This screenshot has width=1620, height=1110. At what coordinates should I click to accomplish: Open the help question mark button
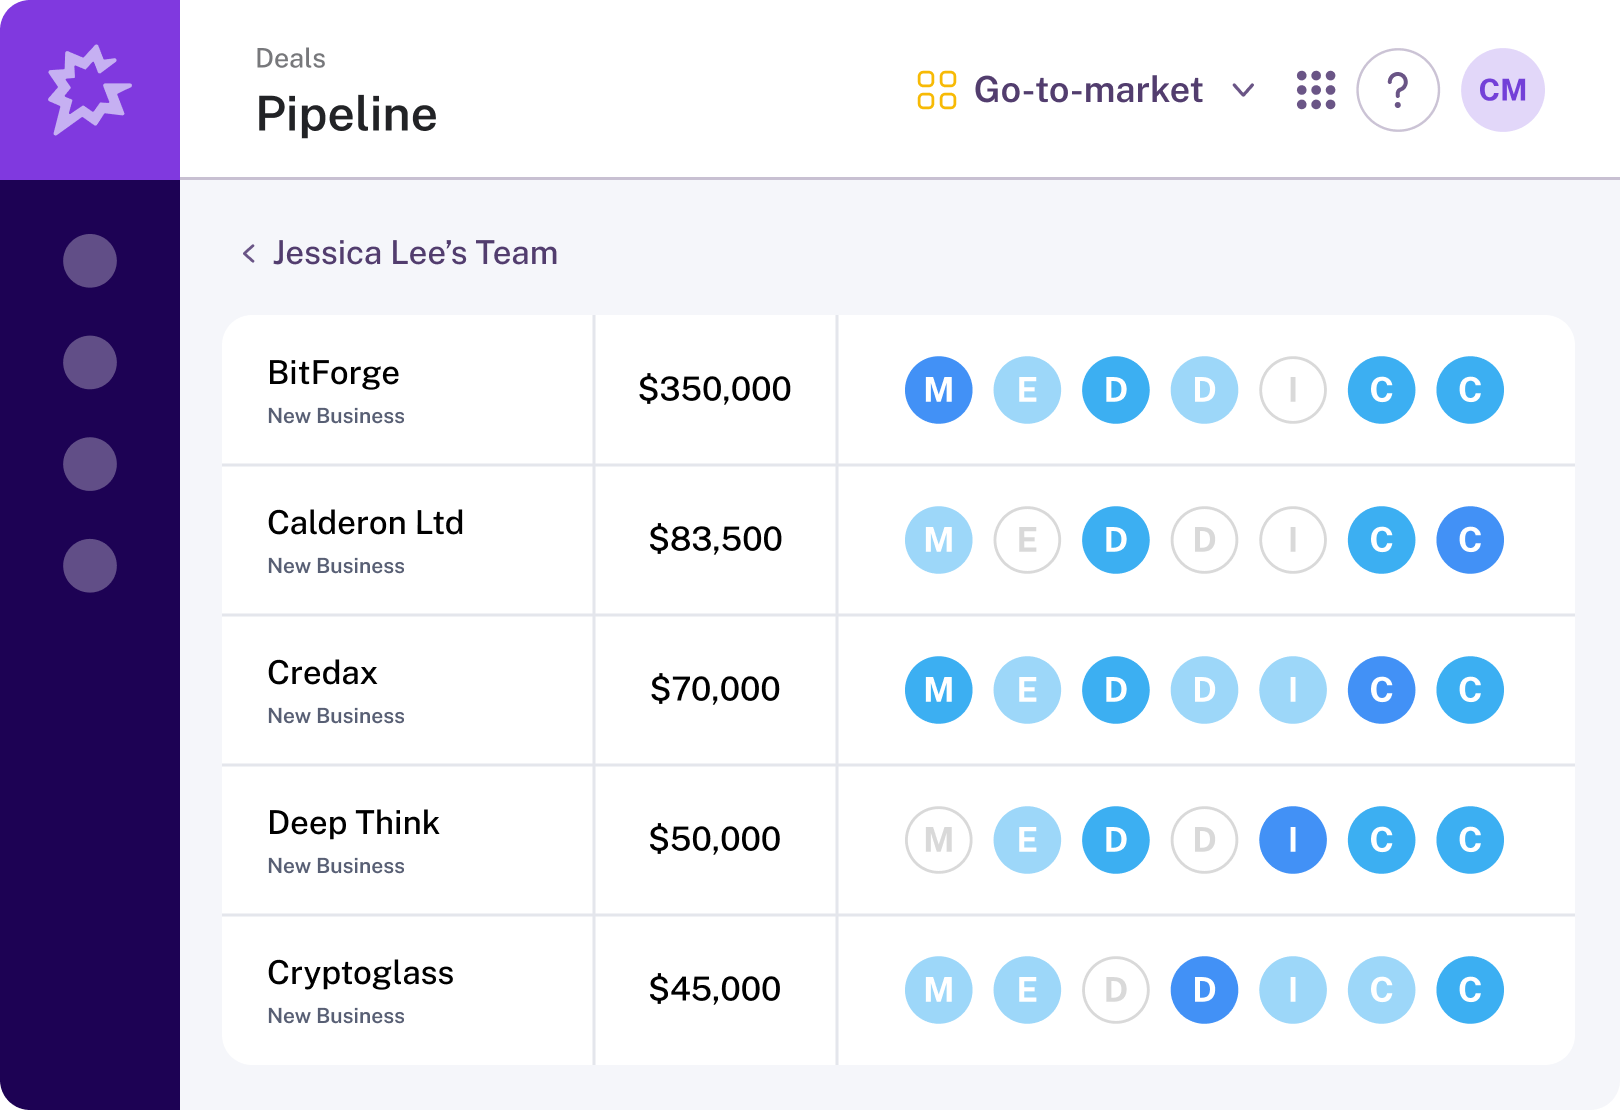click(1397, 90)
